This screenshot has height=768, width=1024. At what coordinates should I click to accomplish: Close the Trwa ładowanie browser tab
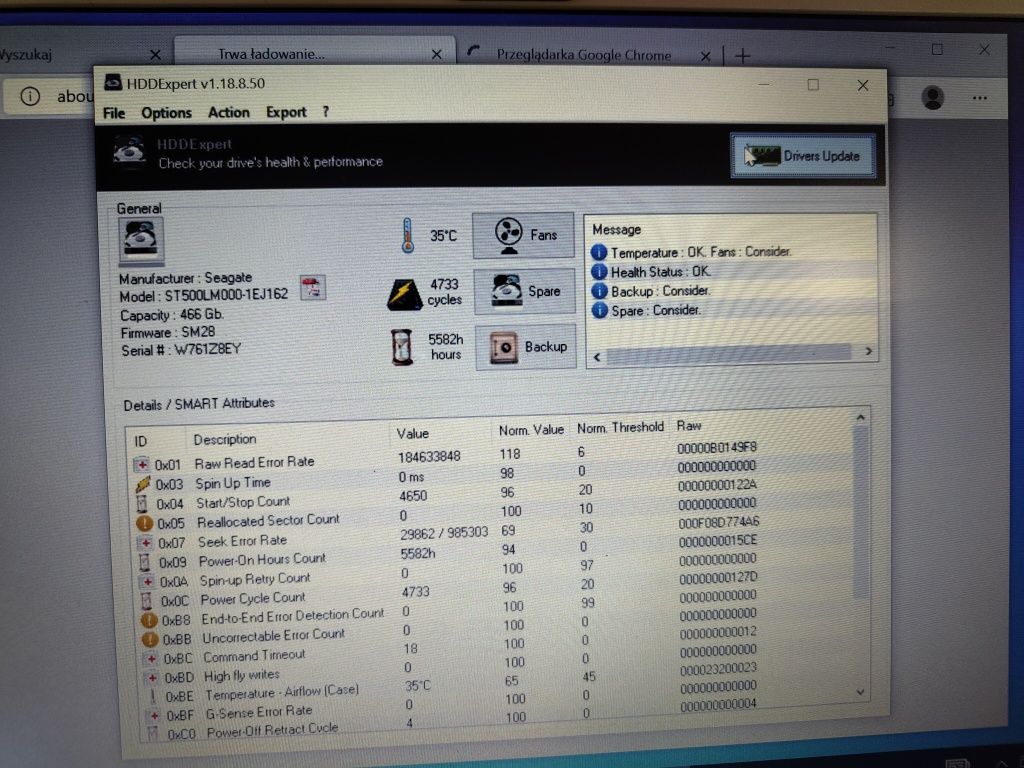(437, 55)
